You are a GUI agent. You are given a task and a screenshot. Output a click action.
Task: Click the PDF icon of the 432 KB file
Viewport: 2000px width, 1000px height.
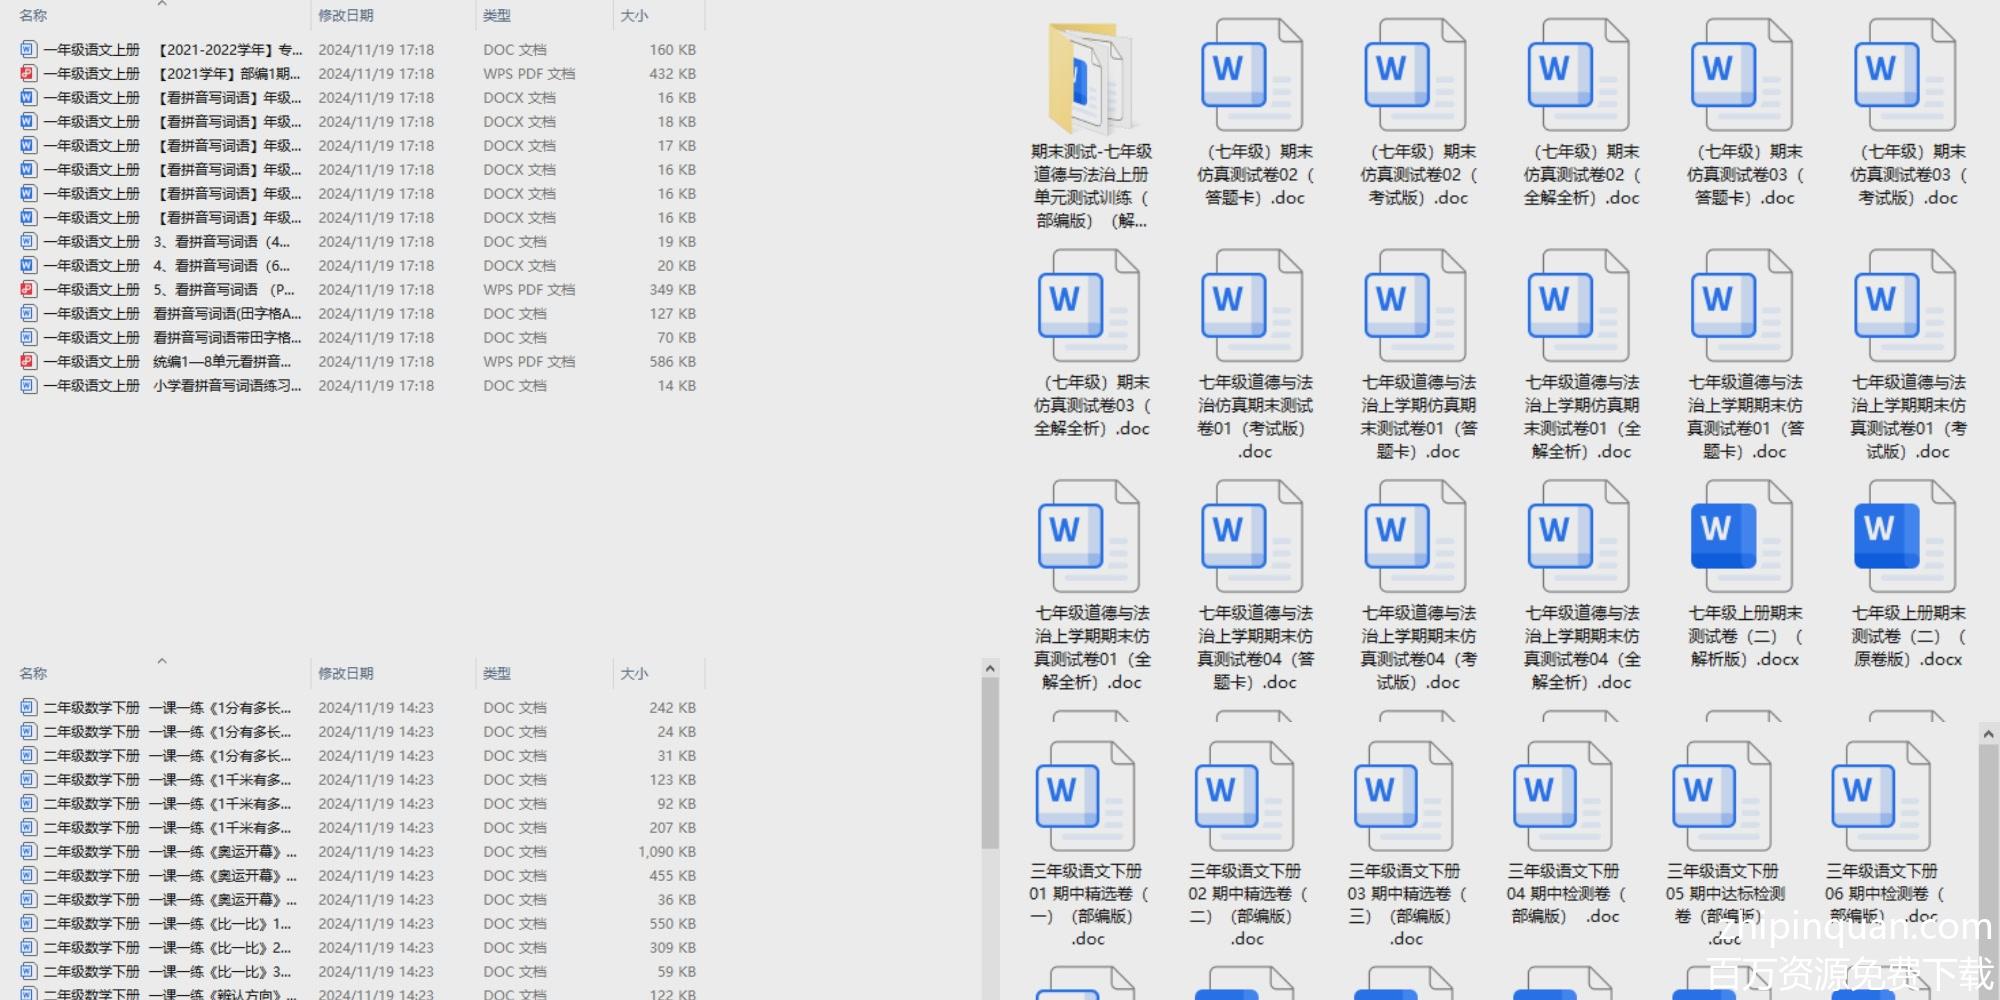(x=28, y=74)
